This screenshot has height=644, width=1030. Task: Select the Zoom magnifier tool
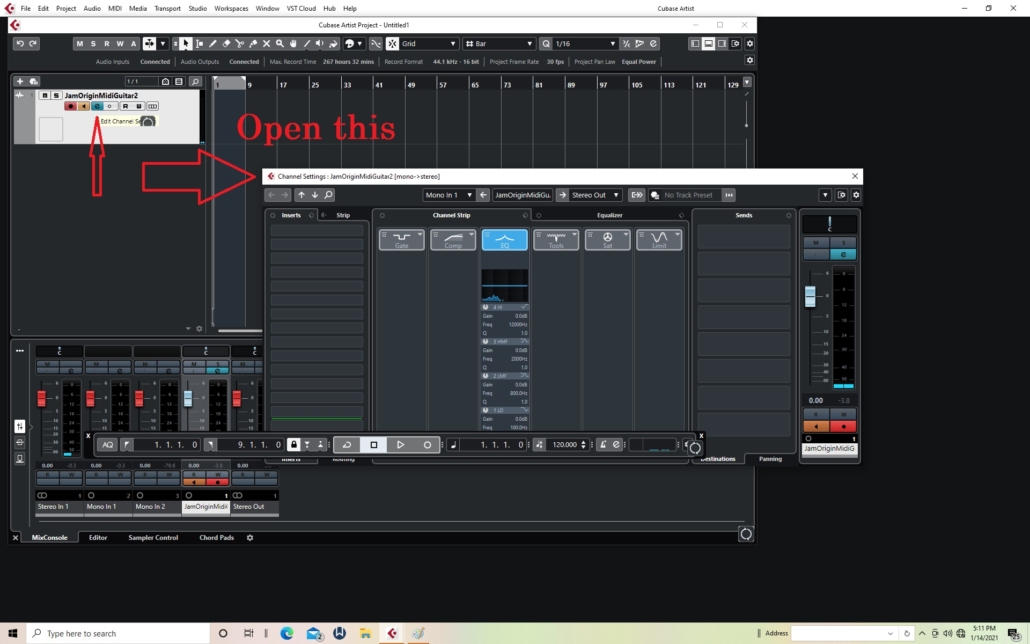pyautogui.click(x=280, y=43)
